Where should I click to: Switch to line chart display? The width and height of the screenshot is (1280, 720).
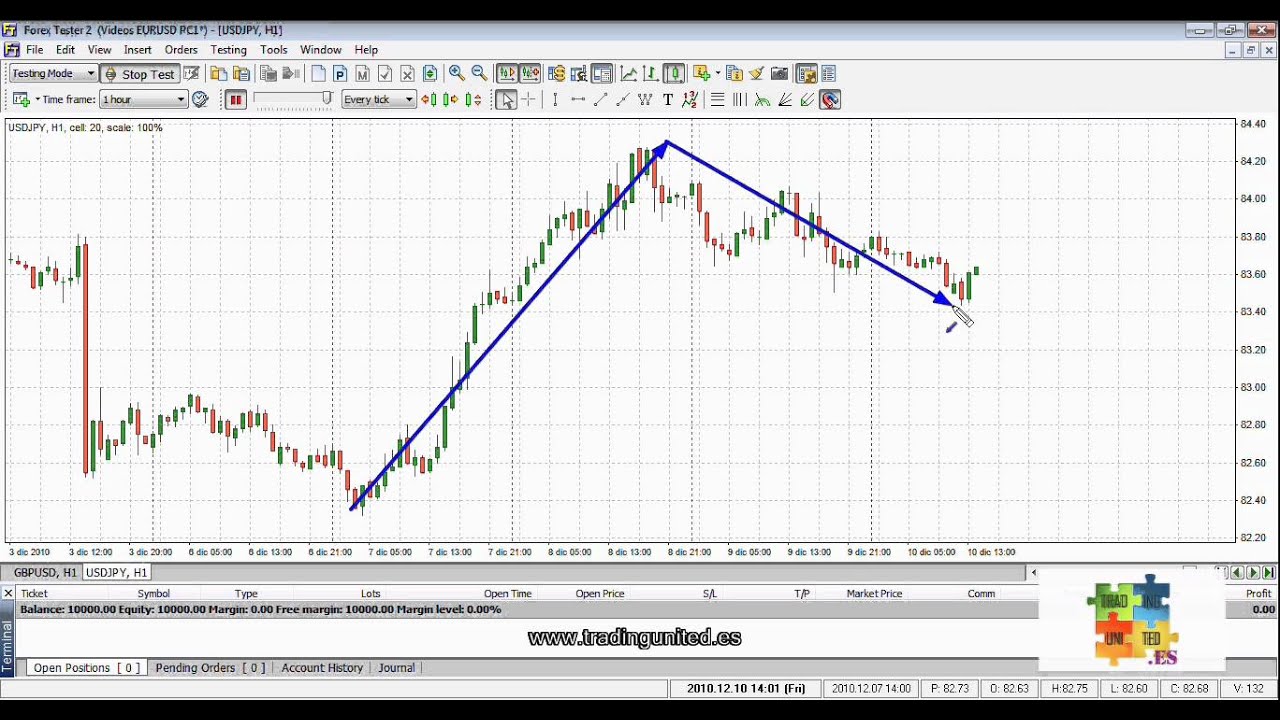click(629, 73)
